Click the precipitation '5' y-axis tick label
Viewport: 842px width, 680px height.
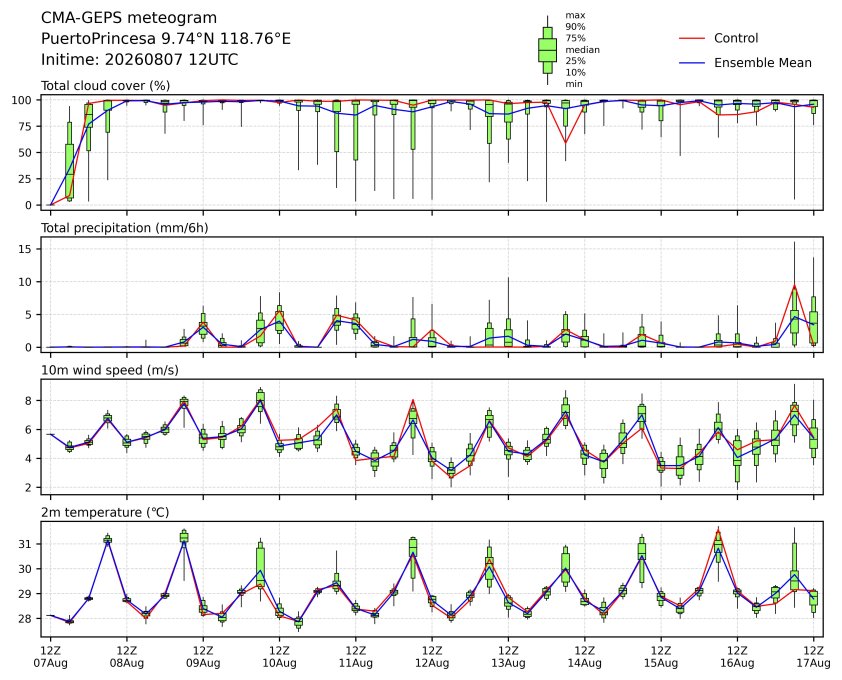pos(30,315)
